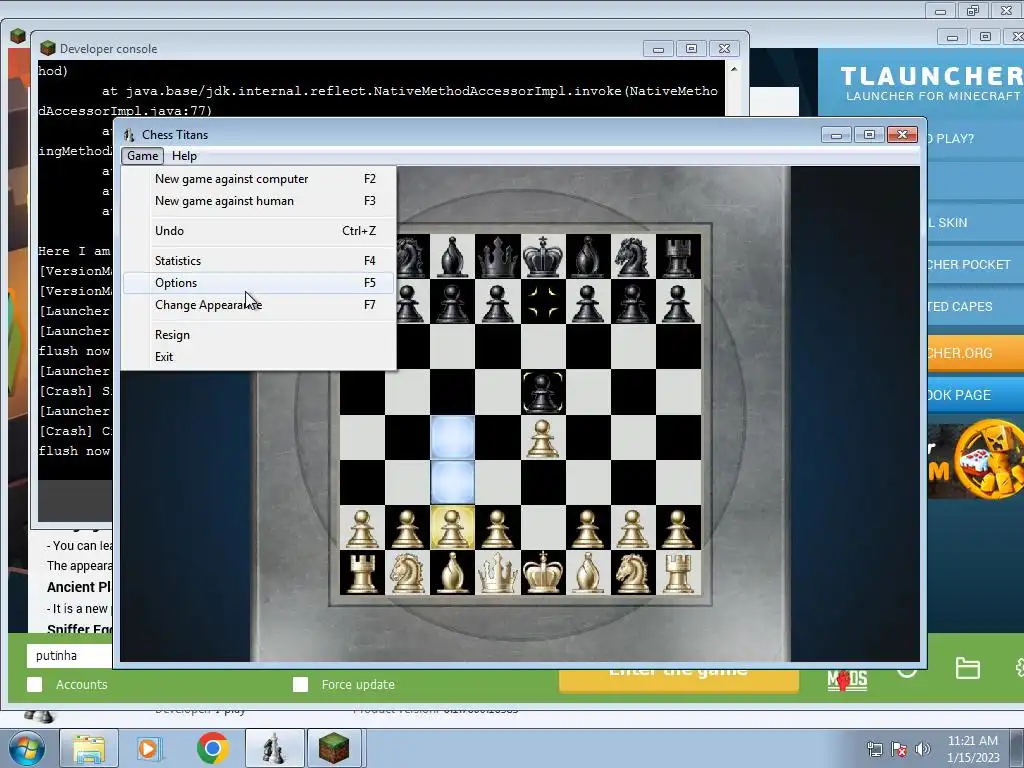The image size is (1024, 768).
Task: Open the Help menu of Chess Titans
Action: click(x=184, y=156)
